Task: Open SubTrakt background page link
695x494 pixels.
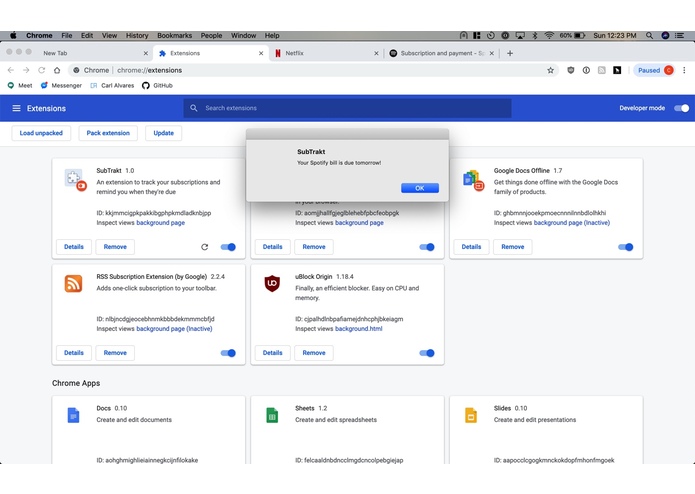Action: 160,222
